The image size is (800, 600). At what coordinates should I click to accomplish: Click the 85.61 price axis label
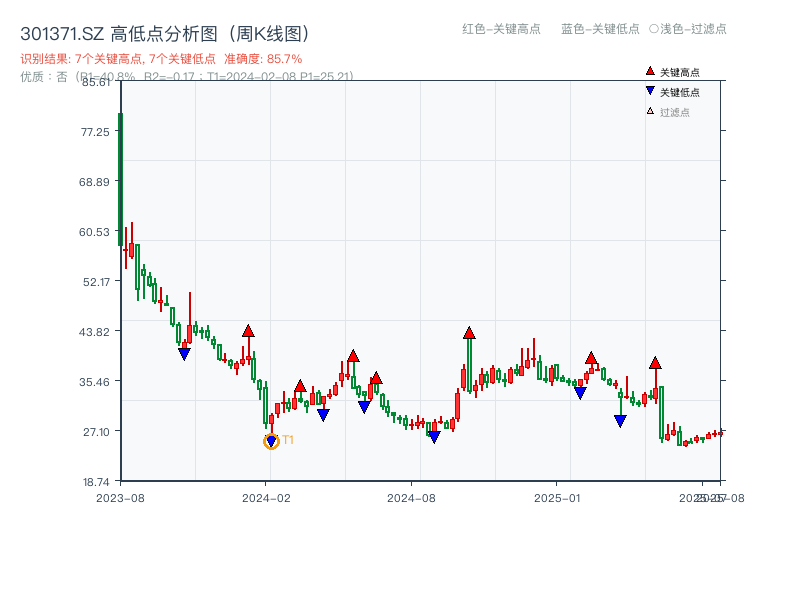point(97,84)
